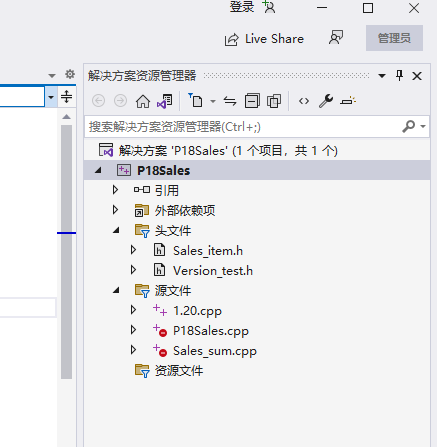
Task: Expand Sales_item.h file node
Action: (x=133, y=250)
